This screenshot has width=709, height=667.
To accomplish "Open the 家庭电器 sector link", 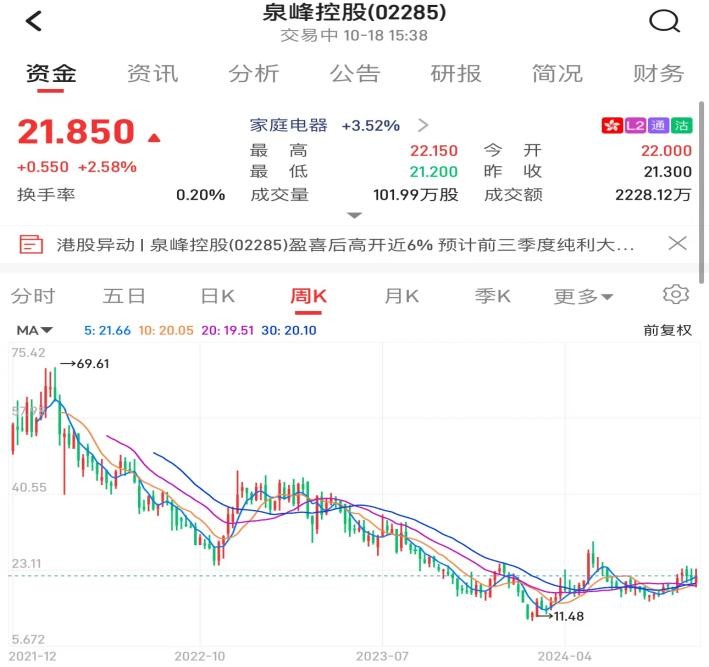I will [x=288, y=125].
